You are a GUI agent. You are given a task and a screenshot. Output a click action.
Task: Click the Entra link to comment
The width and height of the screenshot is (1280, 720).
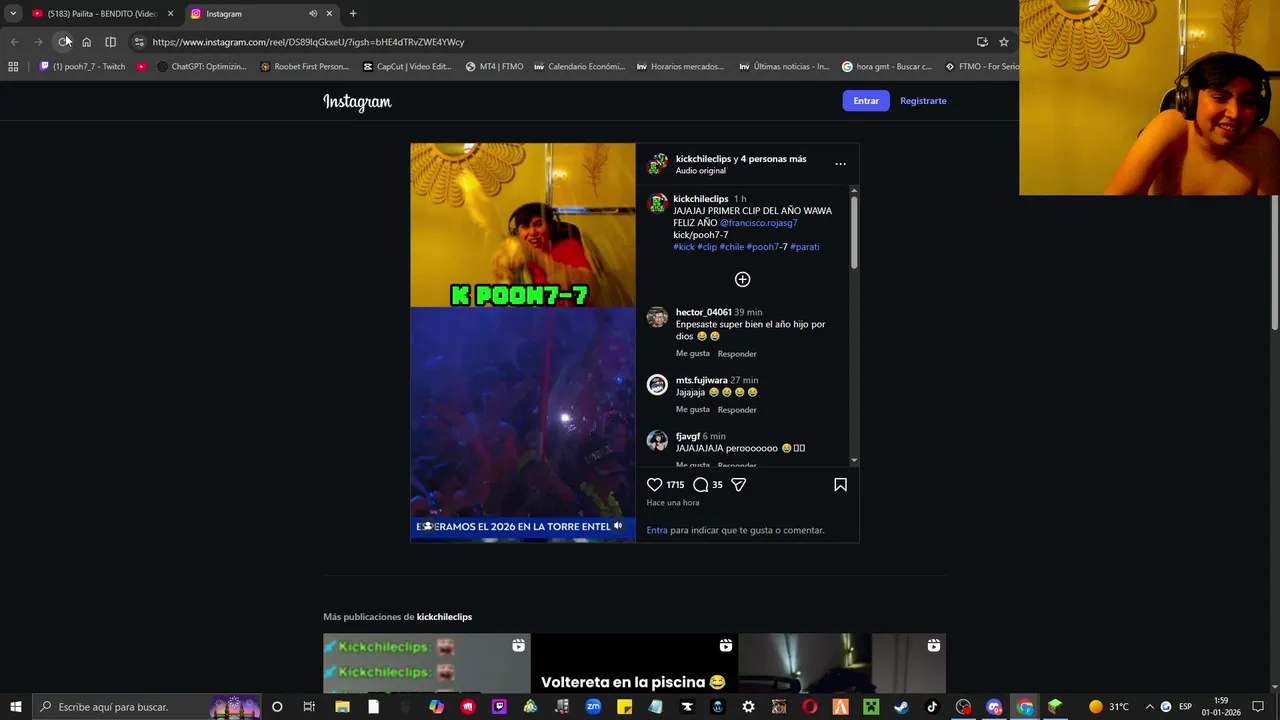click(657, 530)
